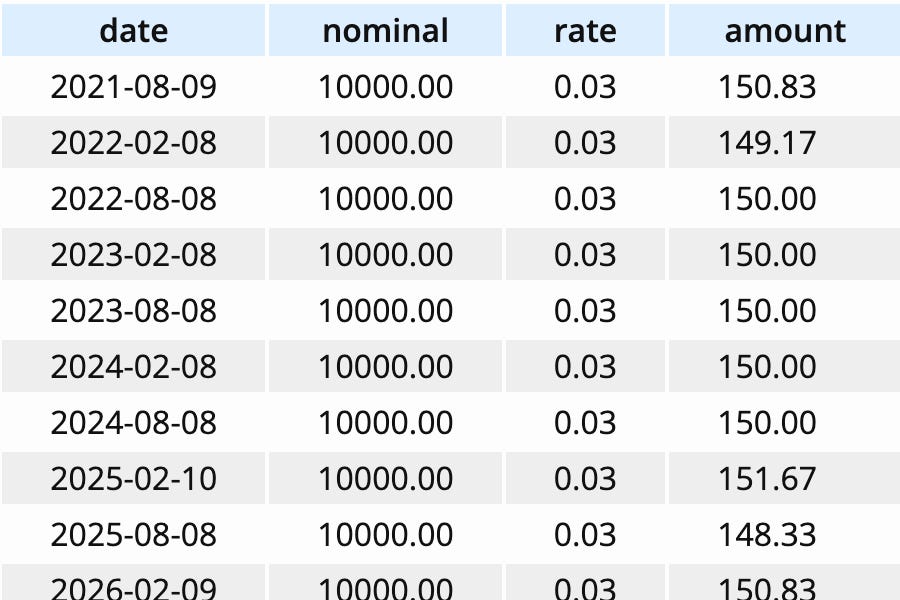900x600 pixels.
Task: Select the row dated 2021-08-09
Action: (x=133, y=87)
